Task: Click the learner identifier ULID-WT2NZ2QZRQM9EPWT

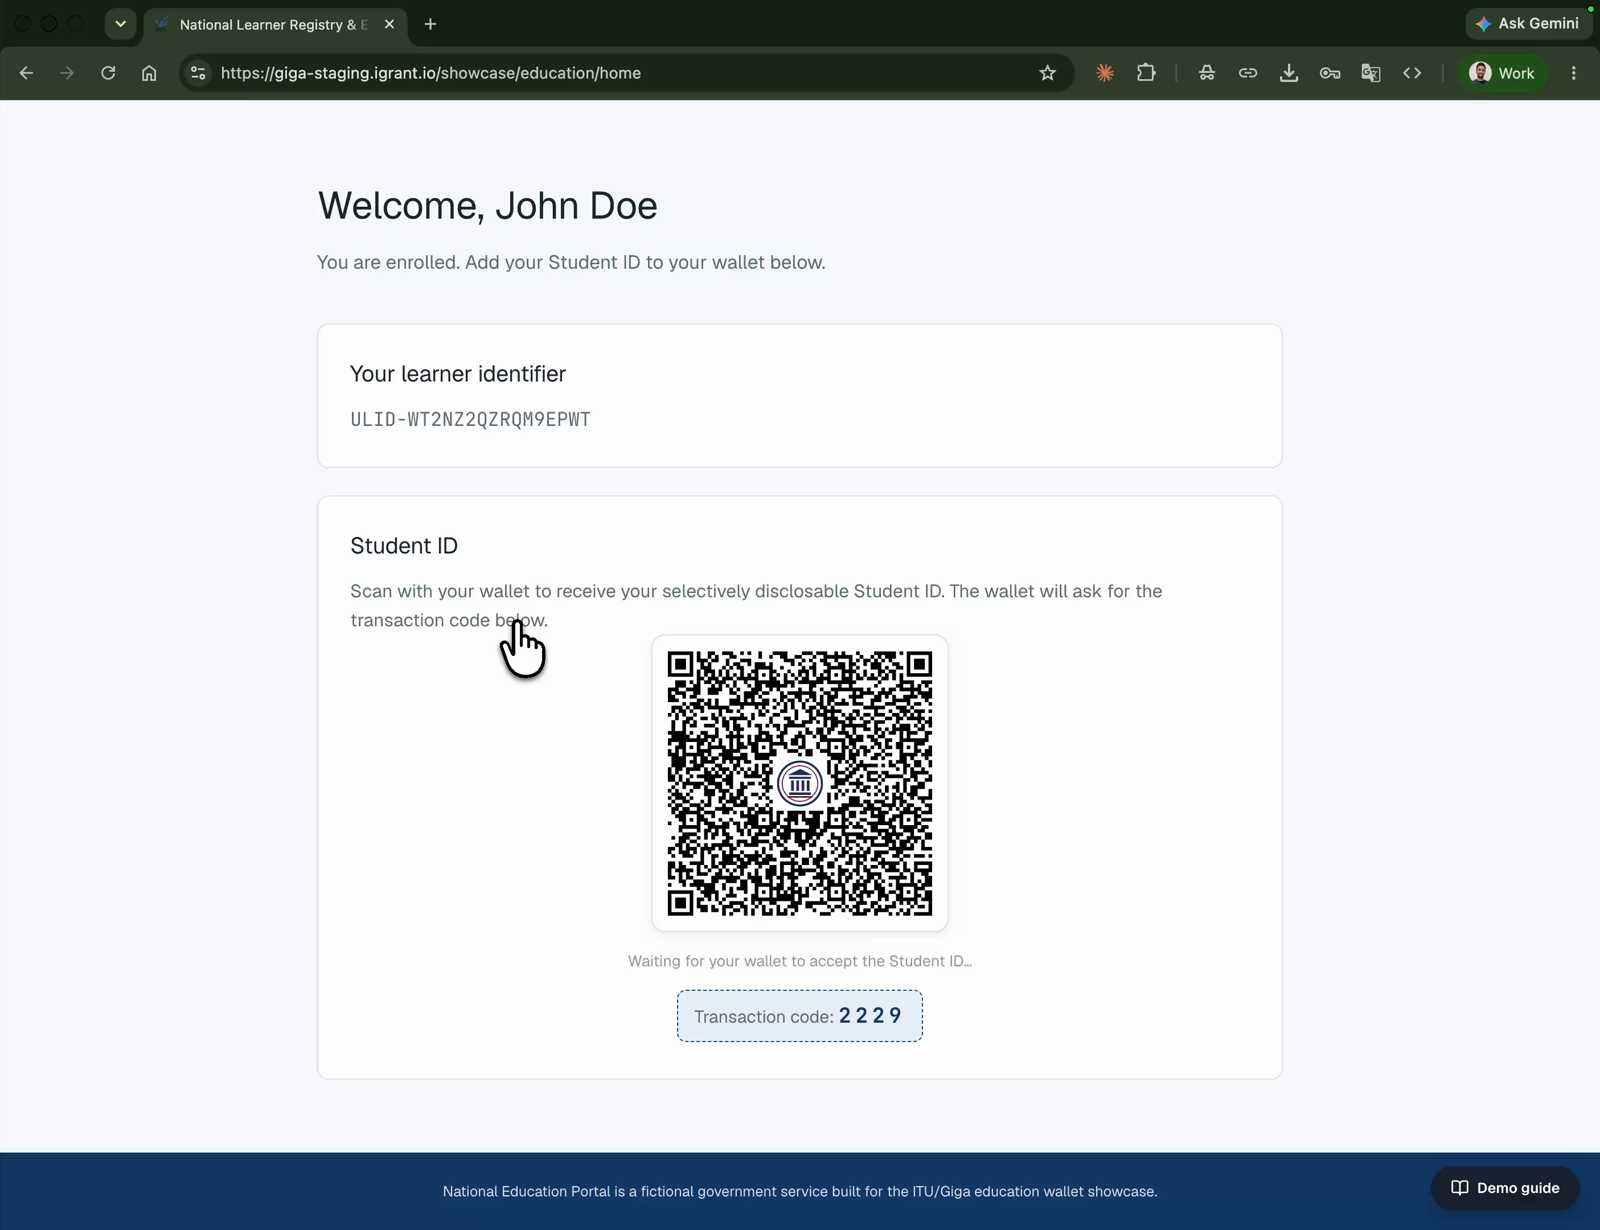Action: coord(470,419)
